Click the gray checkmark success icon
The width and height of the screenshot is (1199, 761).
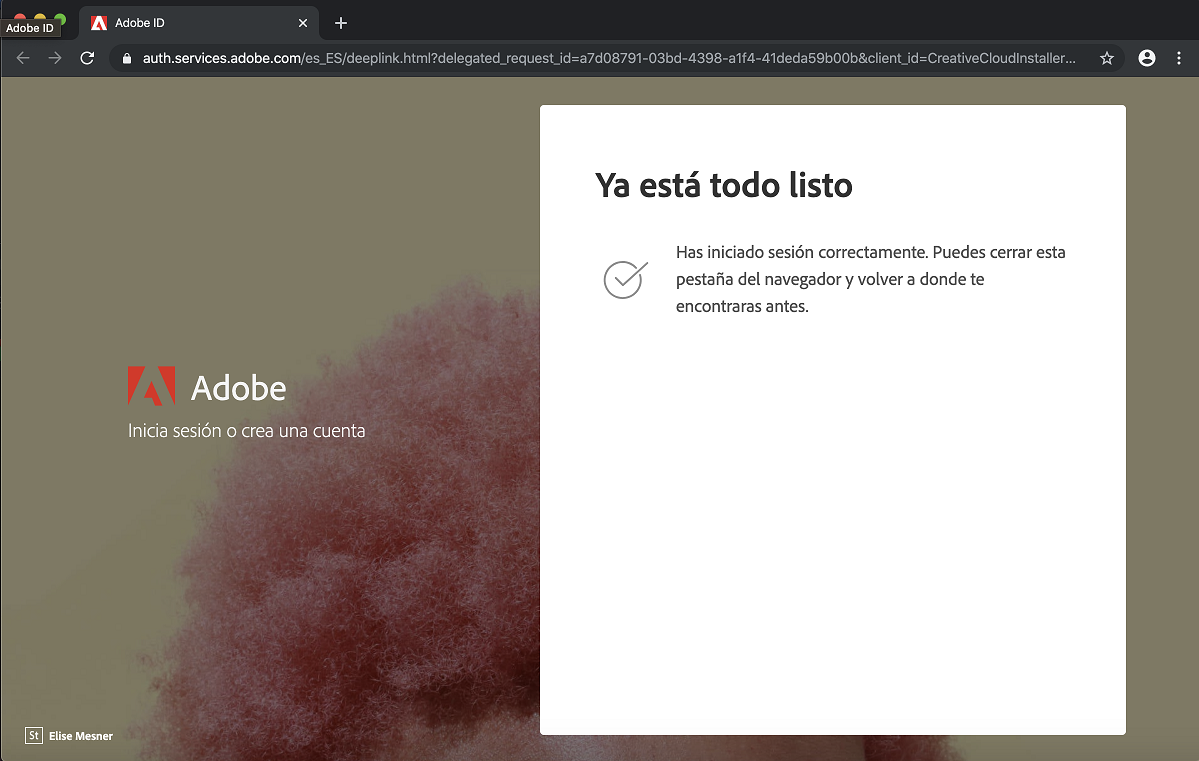click(x=624, y=279)
